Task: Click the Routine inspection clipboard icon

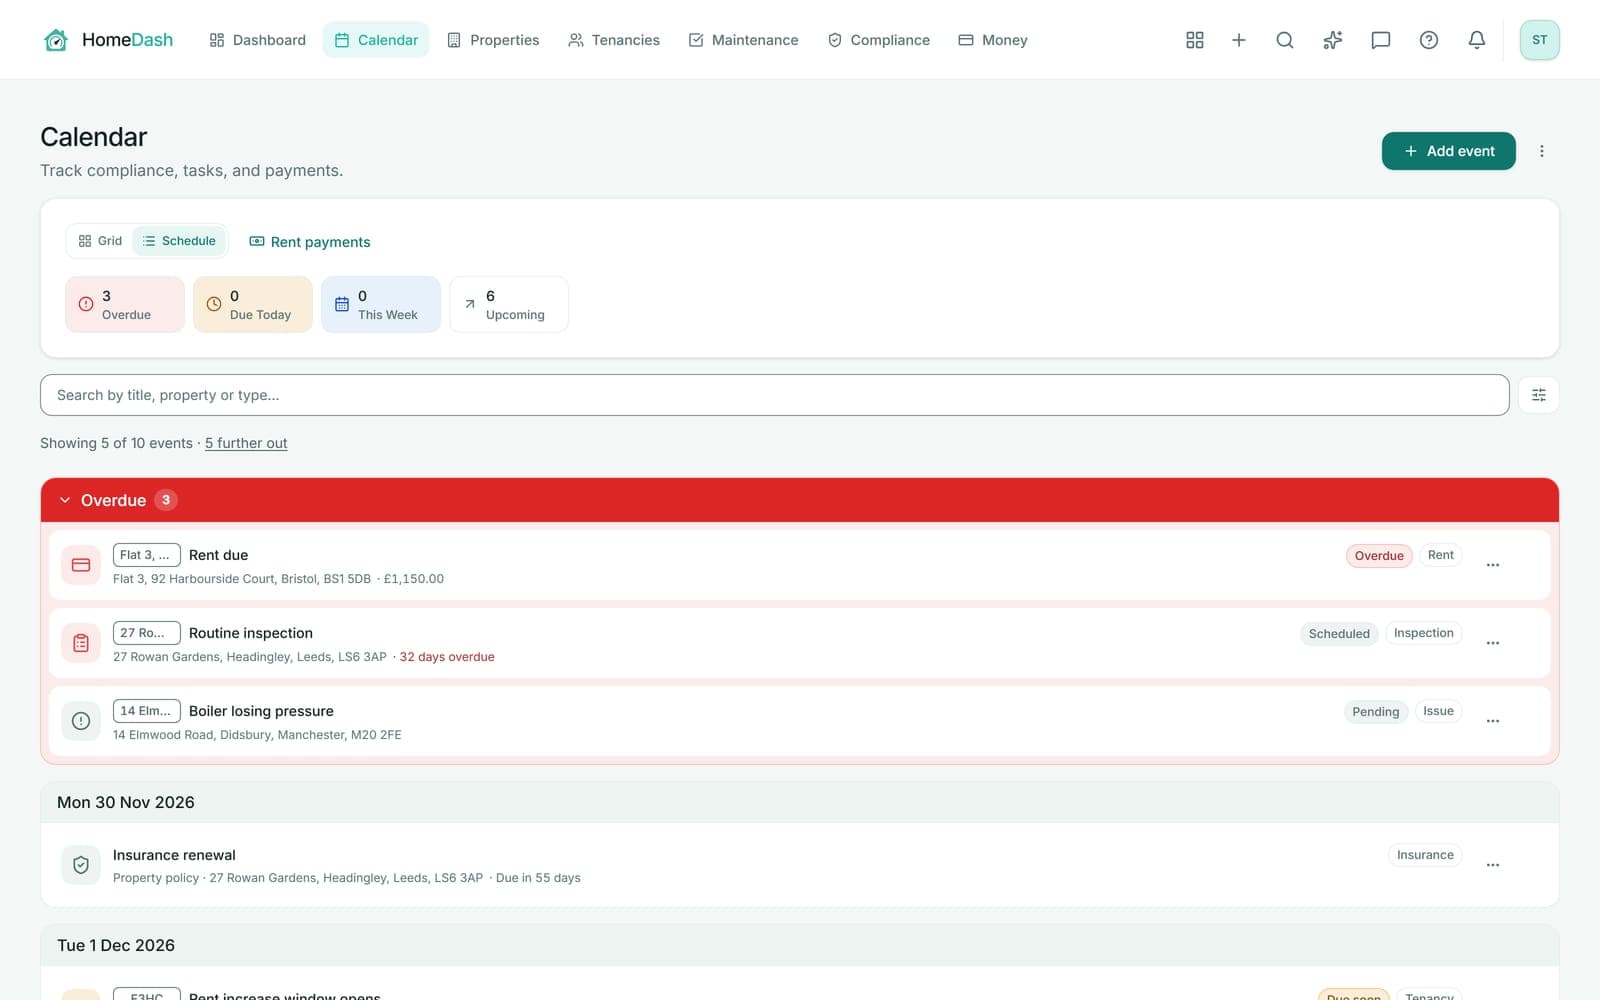Action: click(x=81, y=643)
